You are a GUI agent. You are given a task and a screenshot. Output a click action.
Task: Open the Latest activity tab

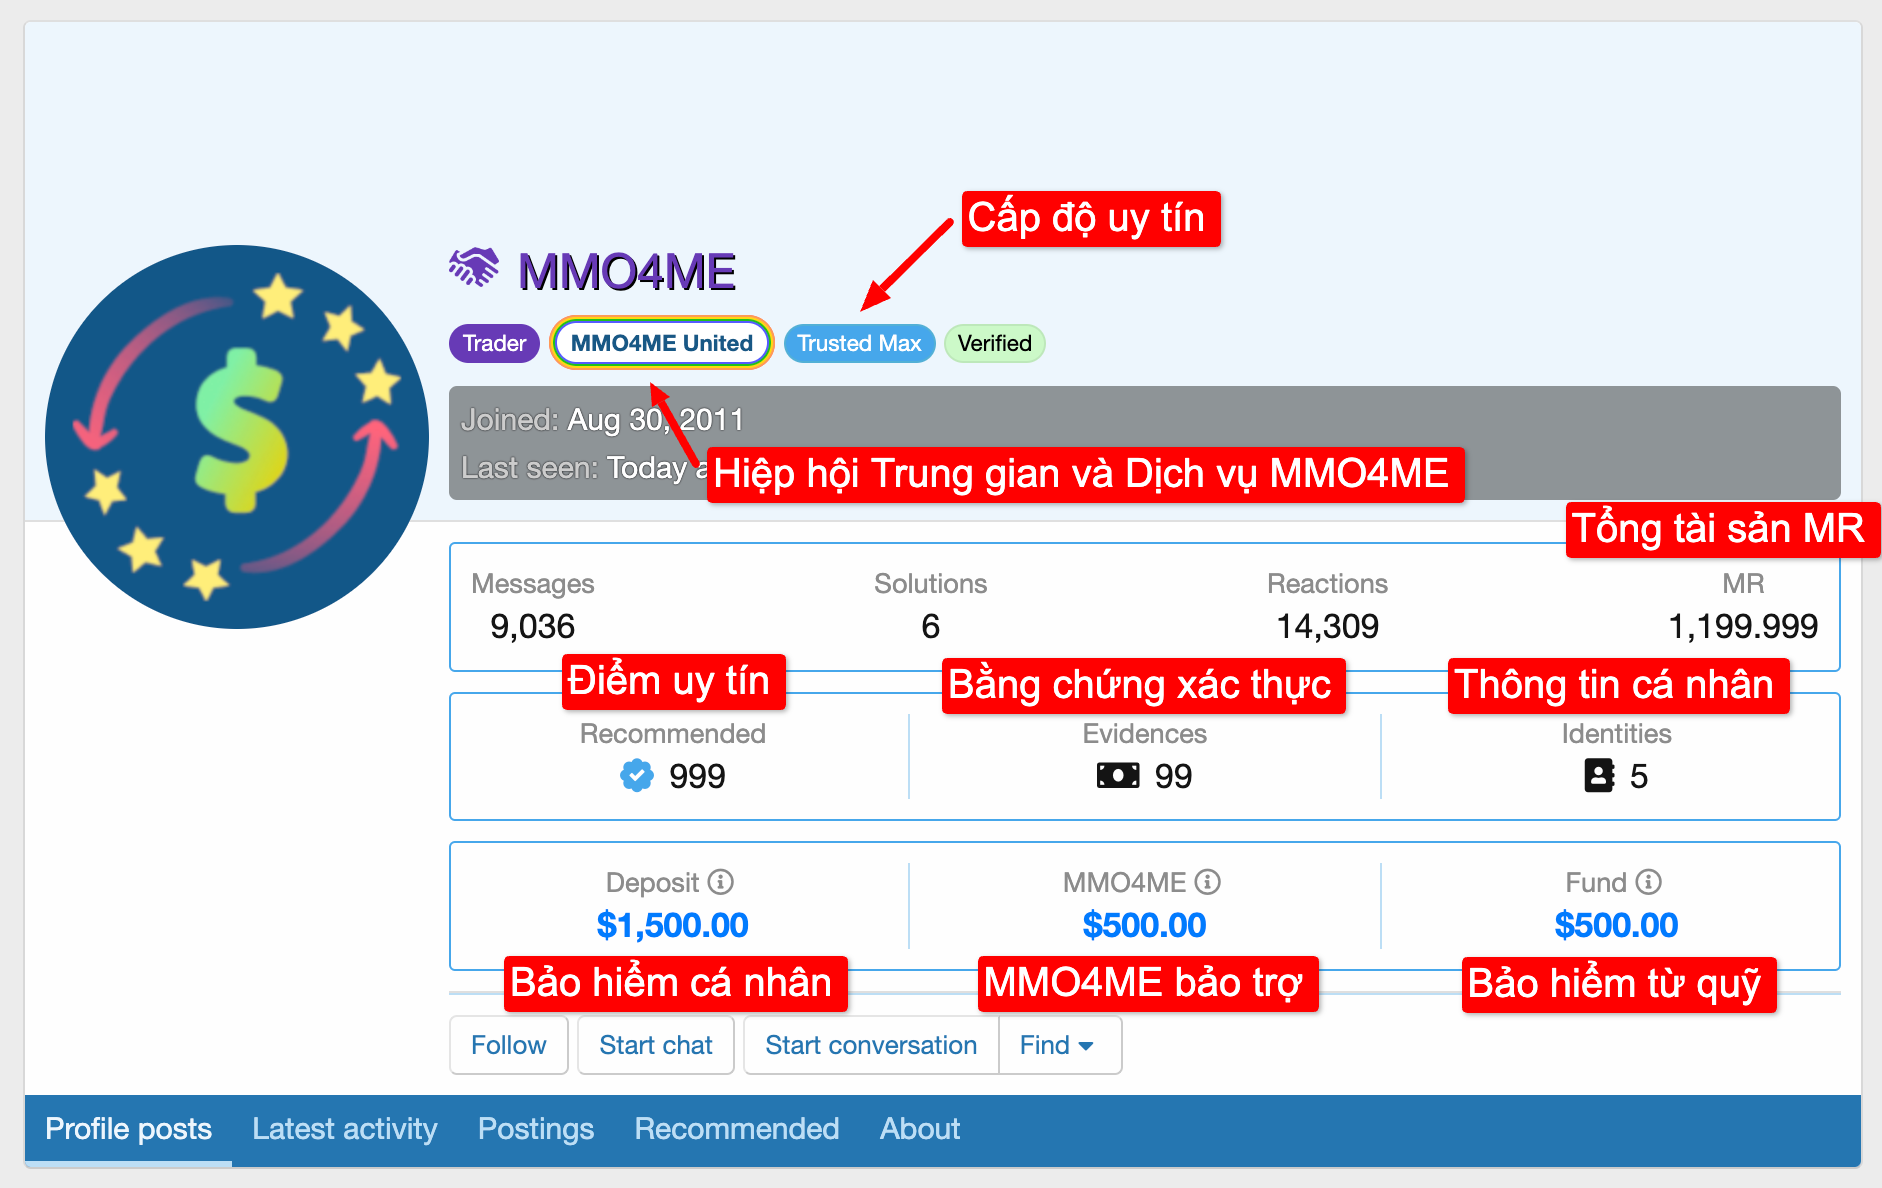point(345,1129)
